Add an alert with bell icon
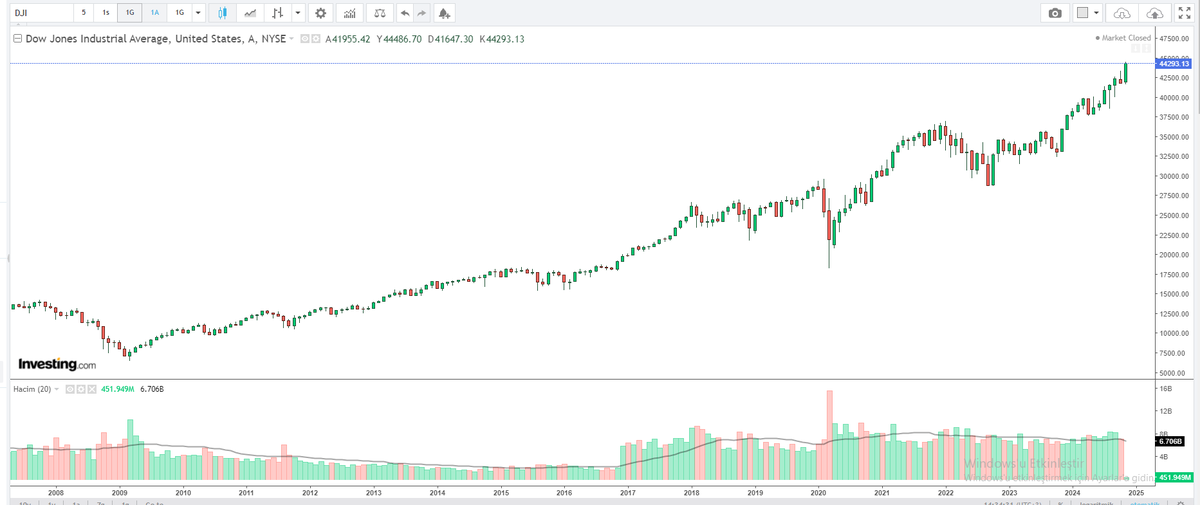Image resolution: width=1200 pixels, height=505 pixels. coord(444,13)
